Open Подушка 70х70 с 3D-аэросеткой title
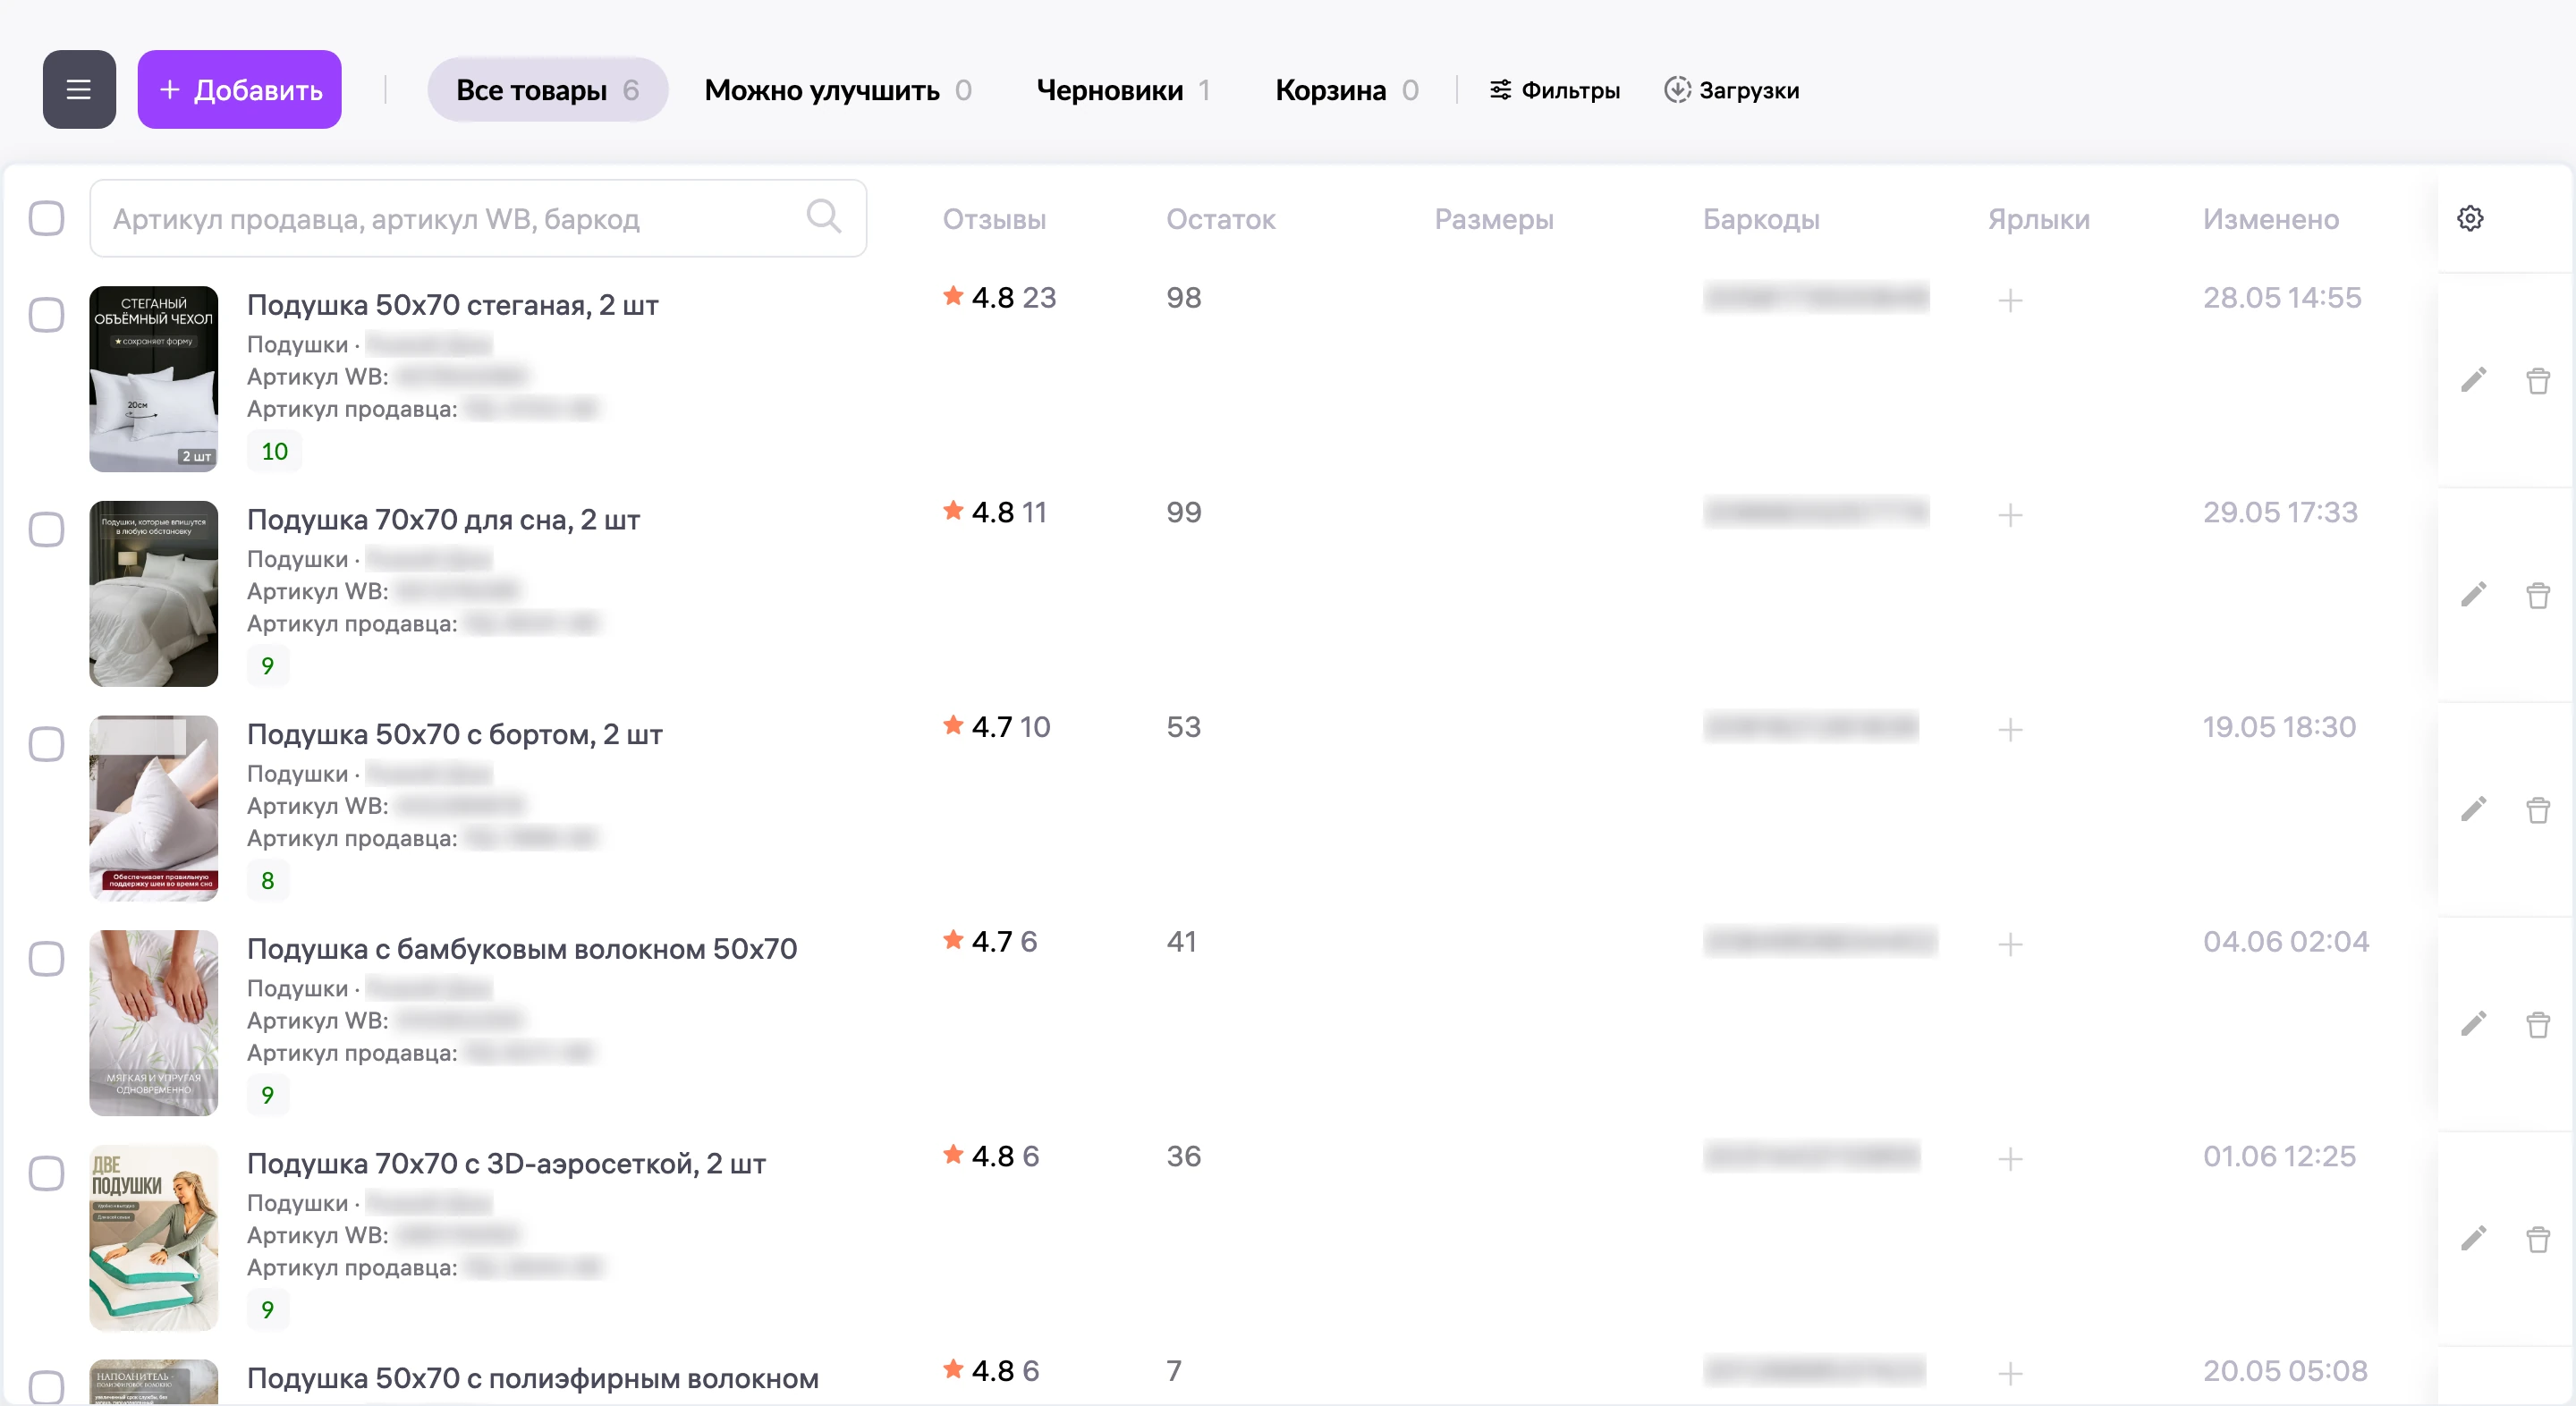 pyautogui.click(x=506, y=1163)
